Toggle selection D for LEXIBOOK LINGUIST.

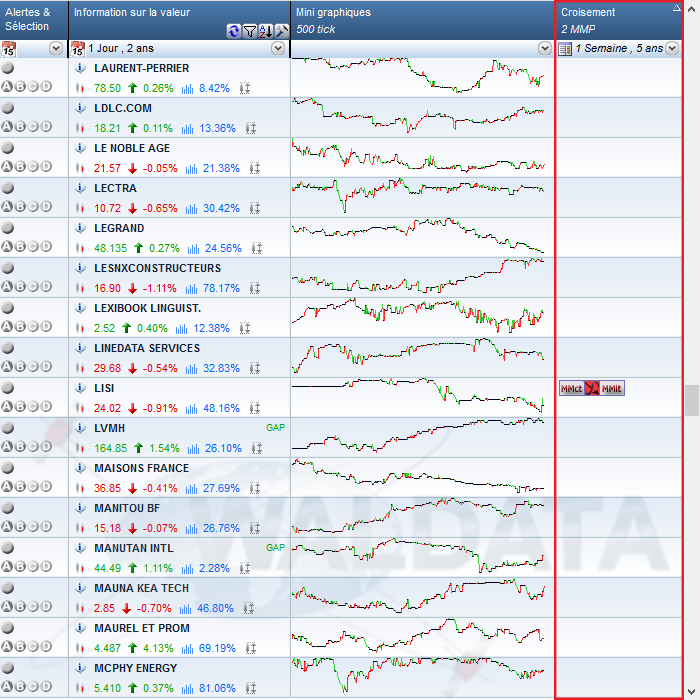coord(46,326)
